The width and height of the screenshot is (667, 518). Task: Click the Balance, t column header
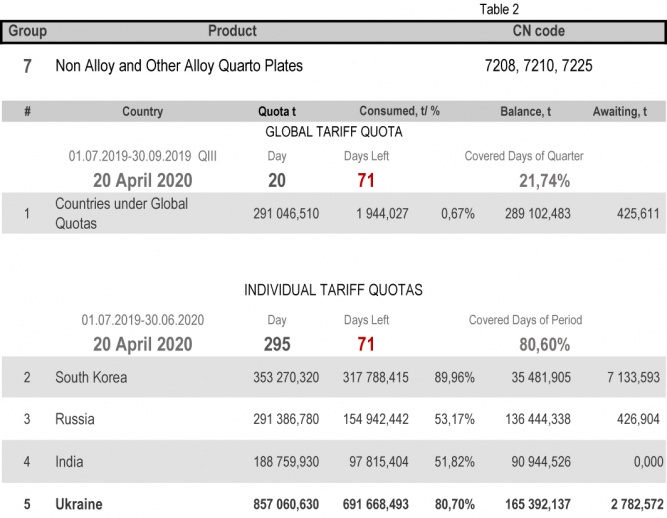525,112
